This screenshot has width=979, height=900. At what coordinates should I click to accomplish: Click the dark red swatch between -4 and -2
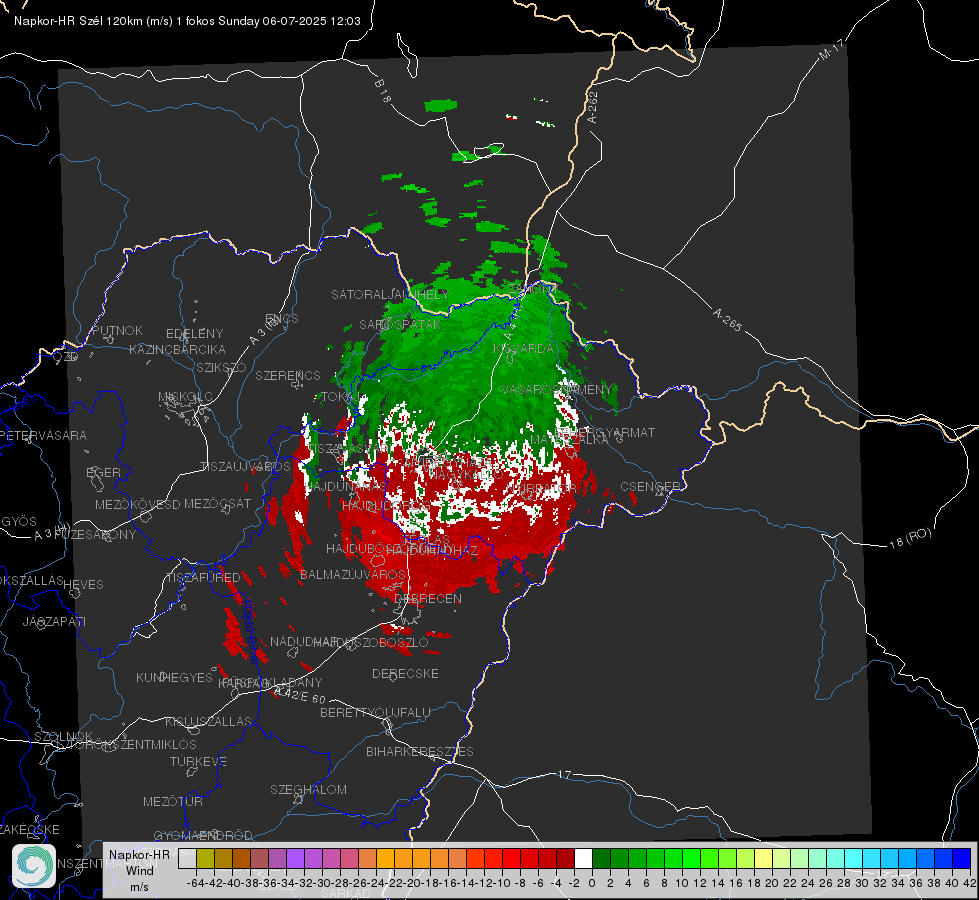(x=565, y=859)
